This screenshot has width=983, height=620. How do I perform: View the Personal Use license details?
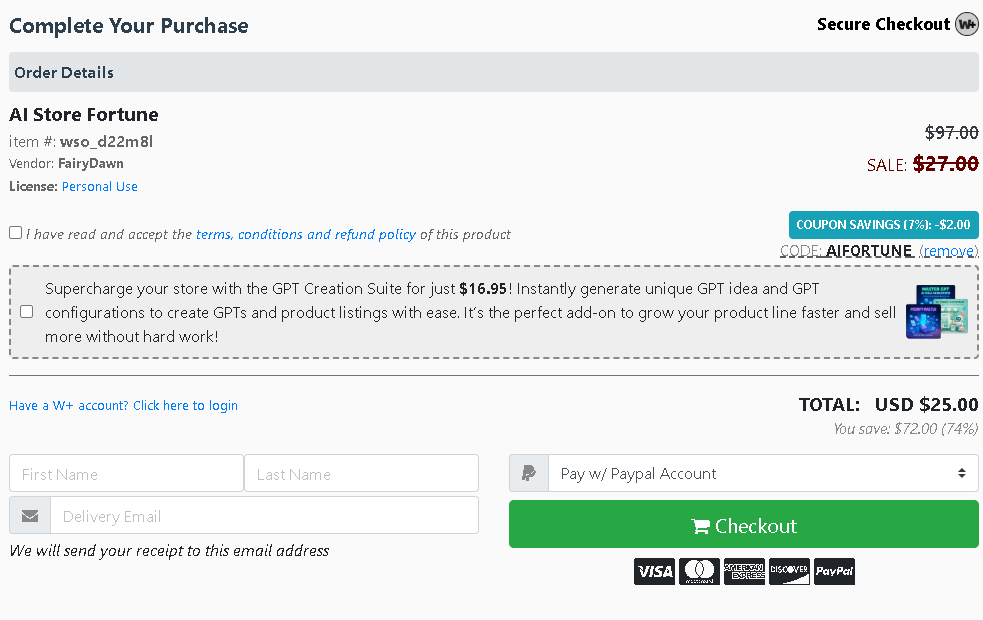tap(99, 186)
